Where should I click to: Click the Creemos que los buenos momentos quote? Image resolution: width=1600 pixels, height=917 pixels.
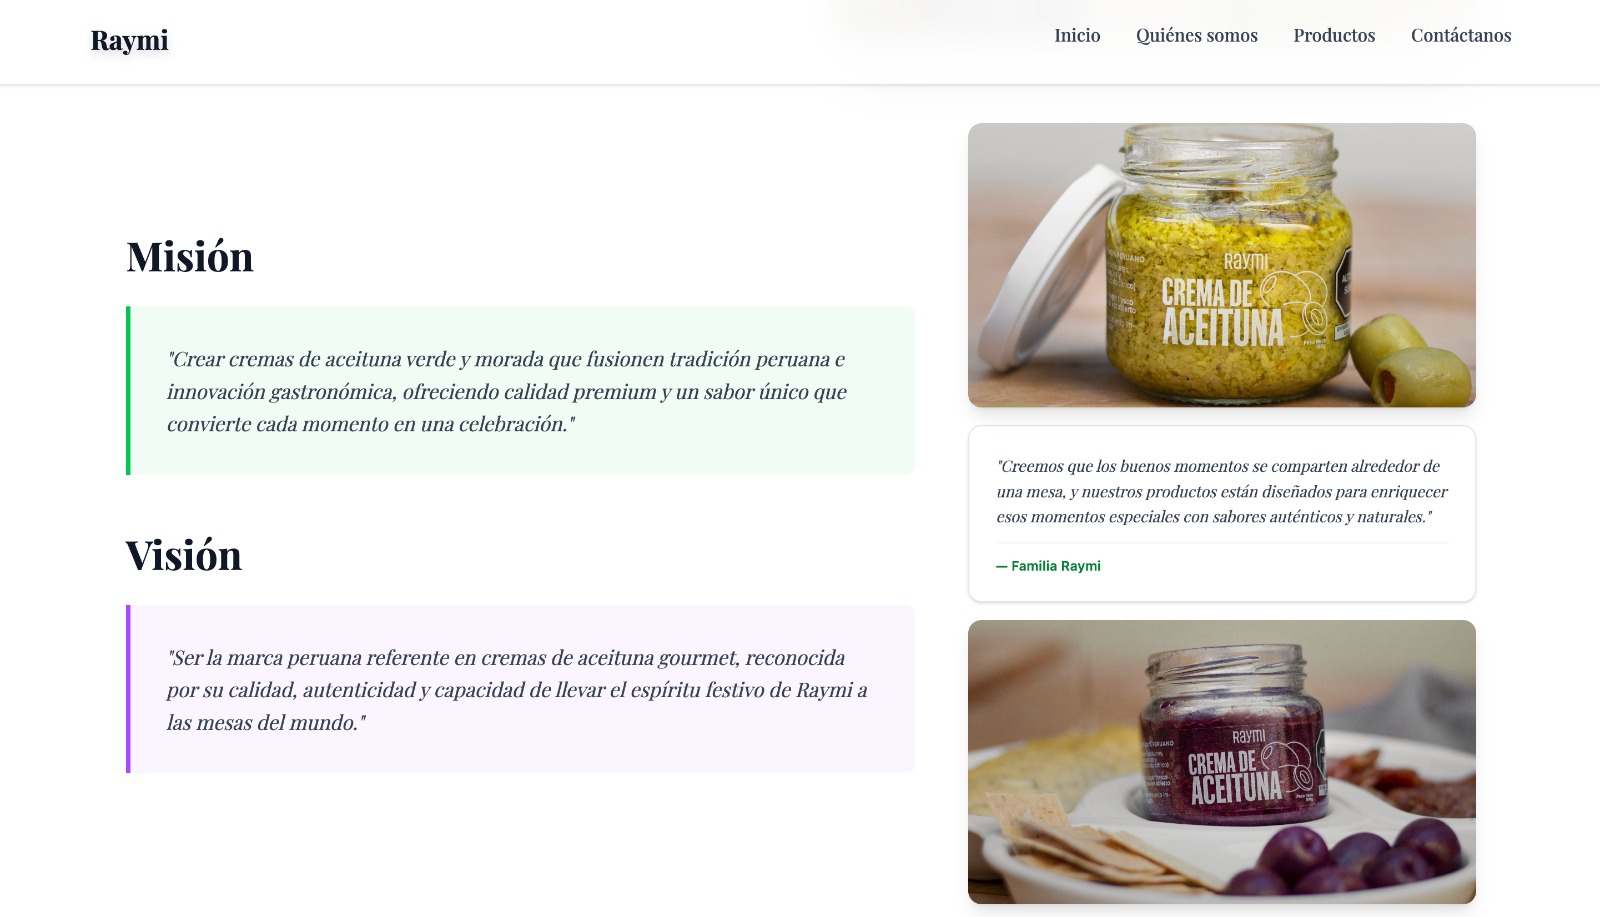(x=1221, y=491)
